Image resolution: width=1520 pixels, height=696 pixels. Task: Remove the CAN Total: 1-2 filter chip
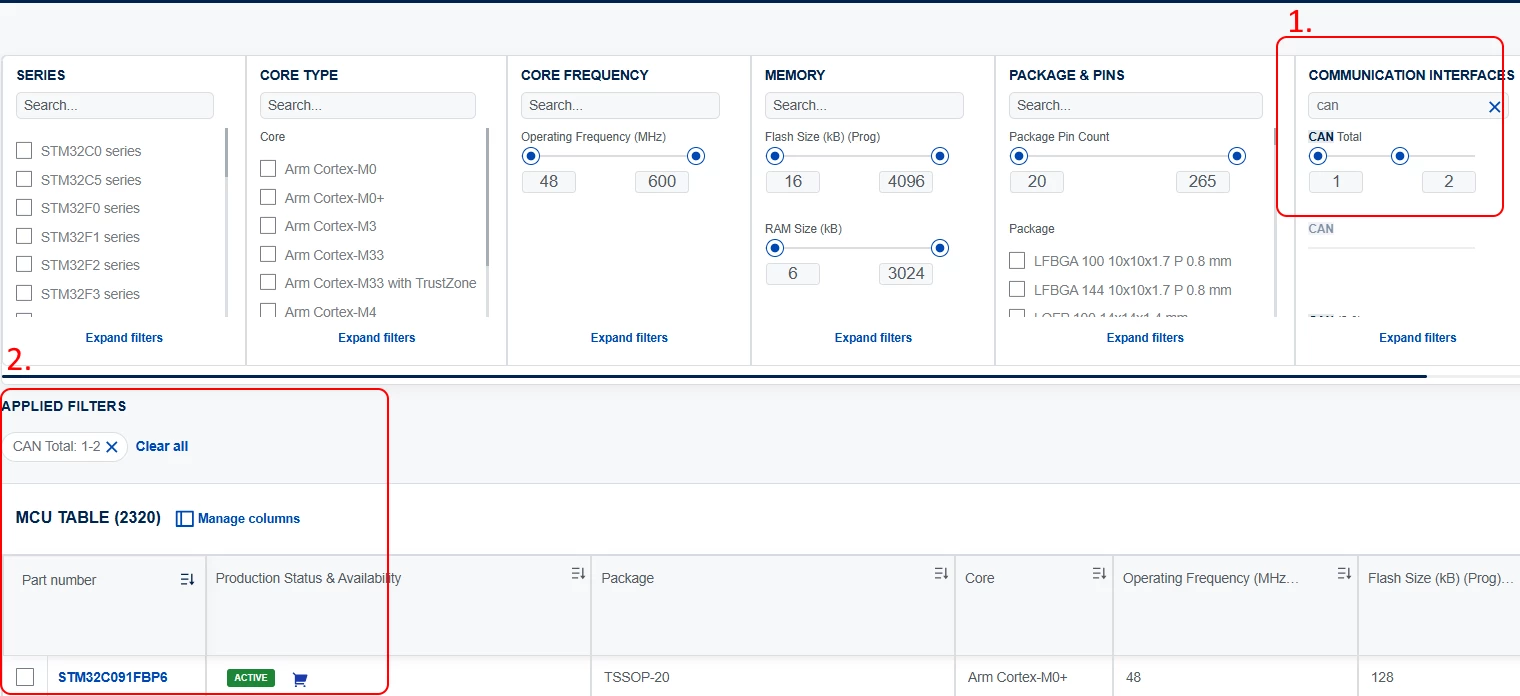pos(112,447)
